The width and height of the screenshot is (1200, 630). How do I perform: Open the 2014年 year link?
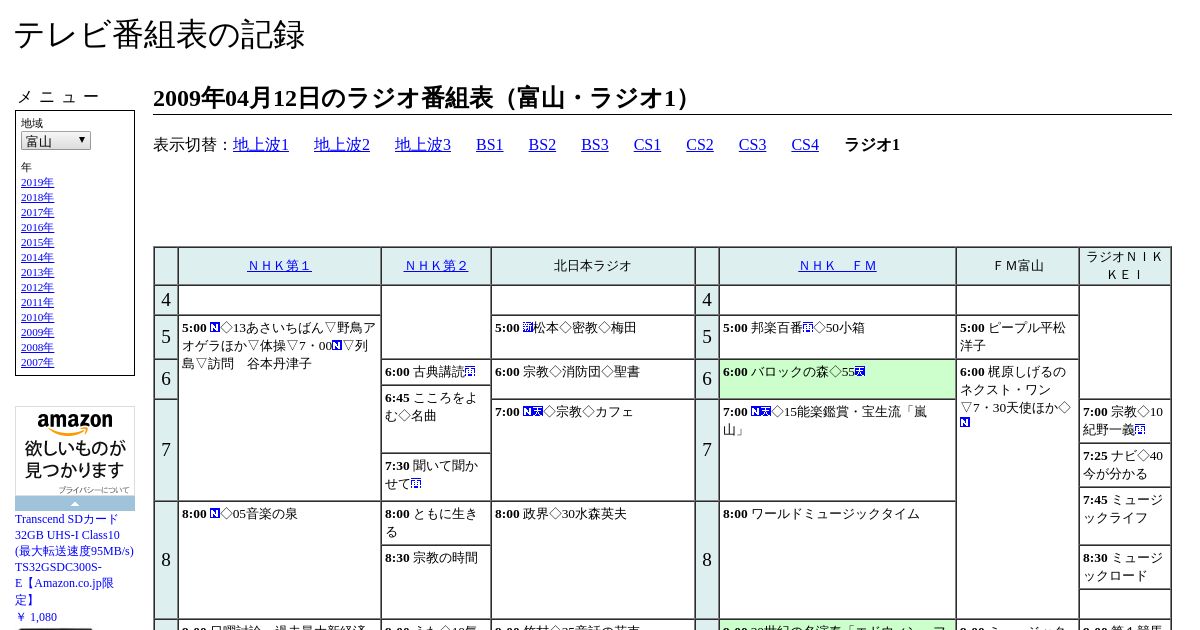click(37, 257)
